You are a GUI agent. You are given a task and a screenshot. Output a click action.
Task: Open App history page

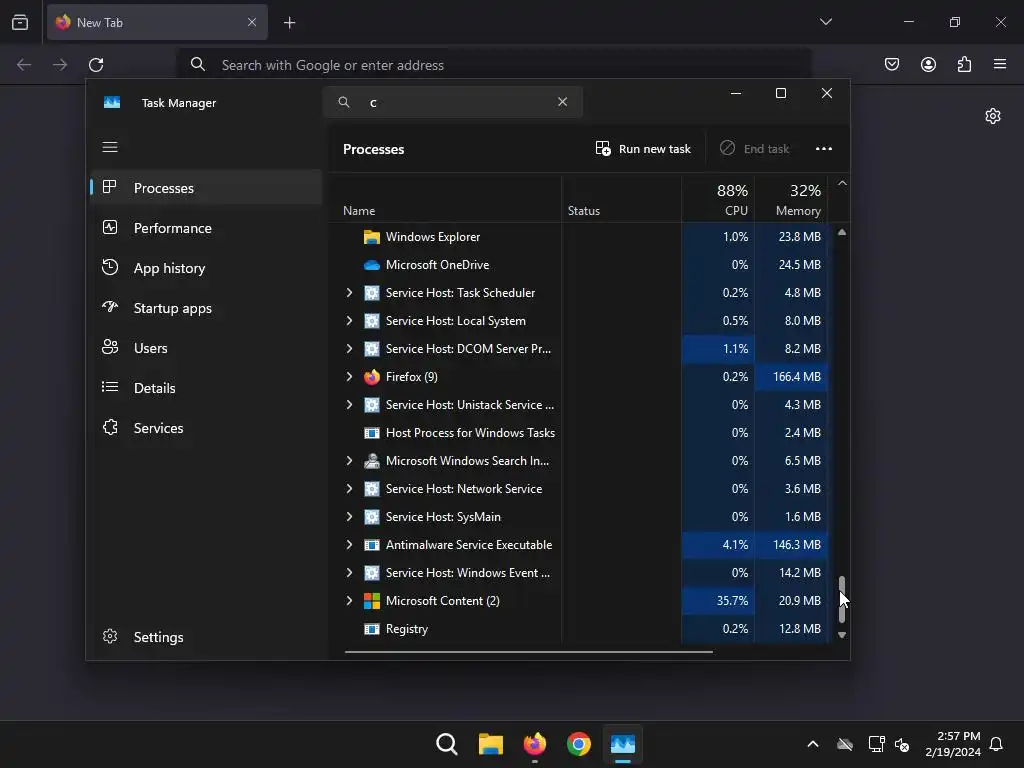pyautogui.click(x=206, y=268)
